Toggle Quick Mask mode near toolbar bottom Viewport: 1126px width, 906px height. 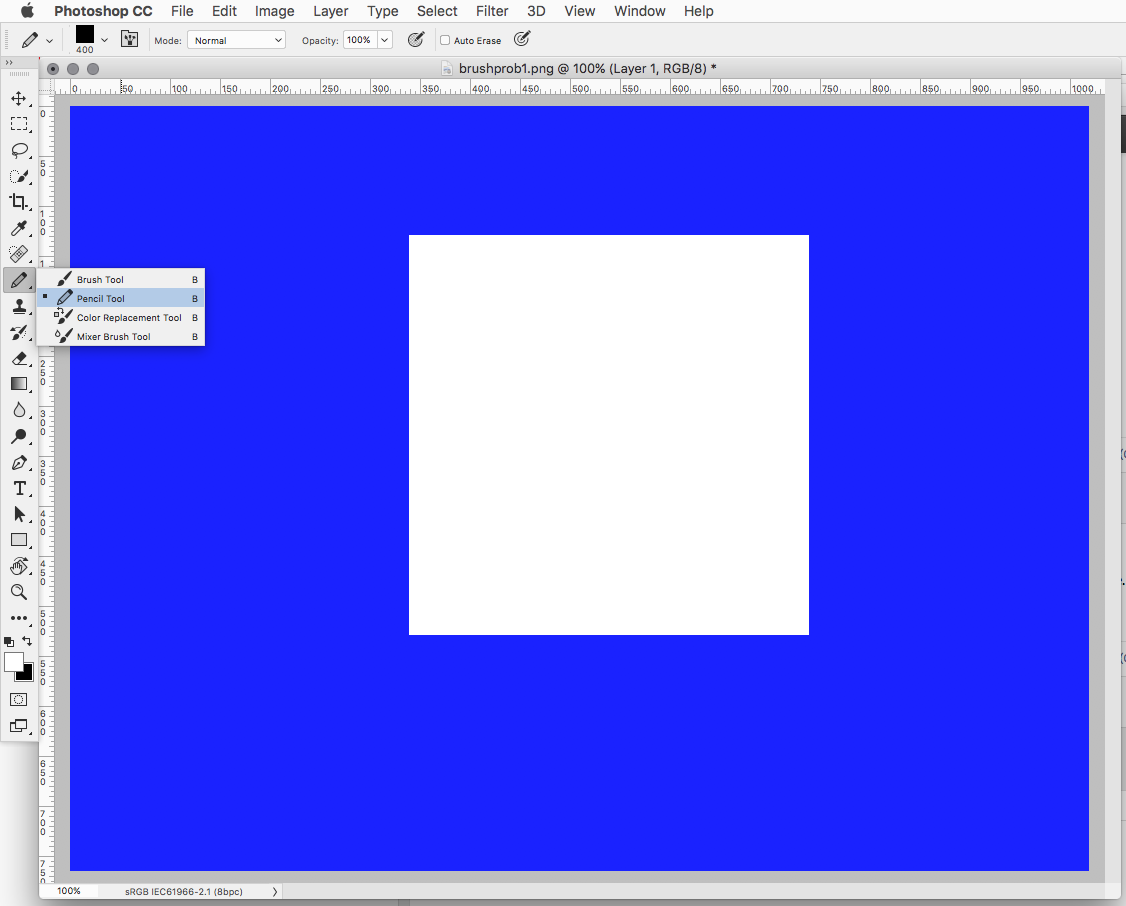pyautogui.click(x=18, y=700)
